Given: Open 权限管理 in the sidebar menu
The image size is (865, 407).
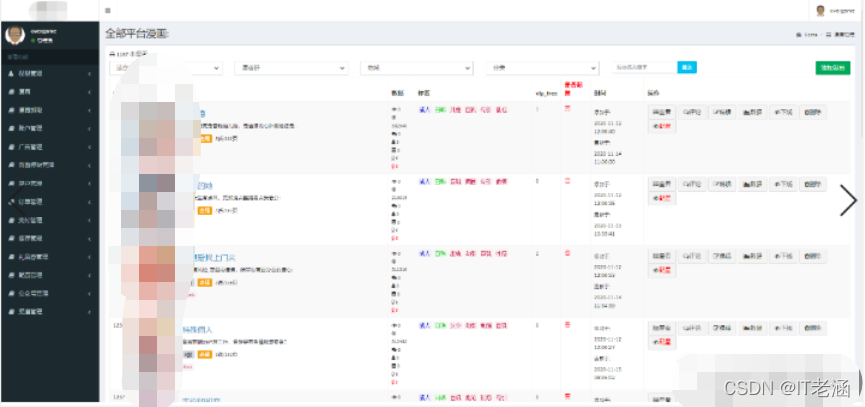Looking at the screenshot, I should (x=50, y=73).
